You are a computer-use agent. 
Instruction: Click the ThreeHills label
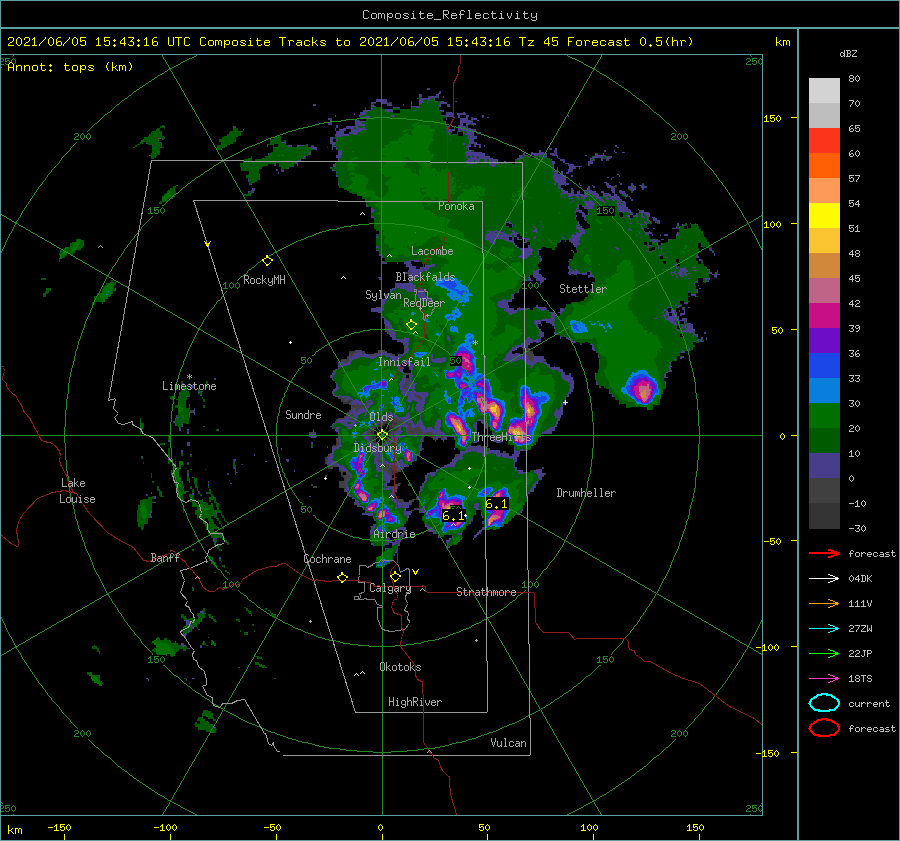pyautogui.click(x=502, y=437)
